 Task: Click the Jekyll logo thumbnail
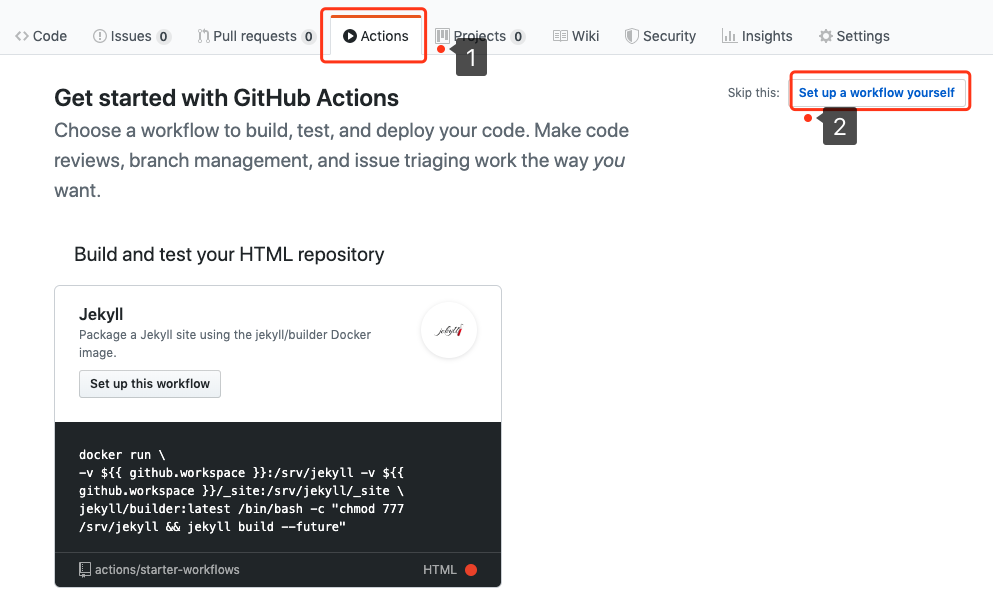tap(449, 330)
